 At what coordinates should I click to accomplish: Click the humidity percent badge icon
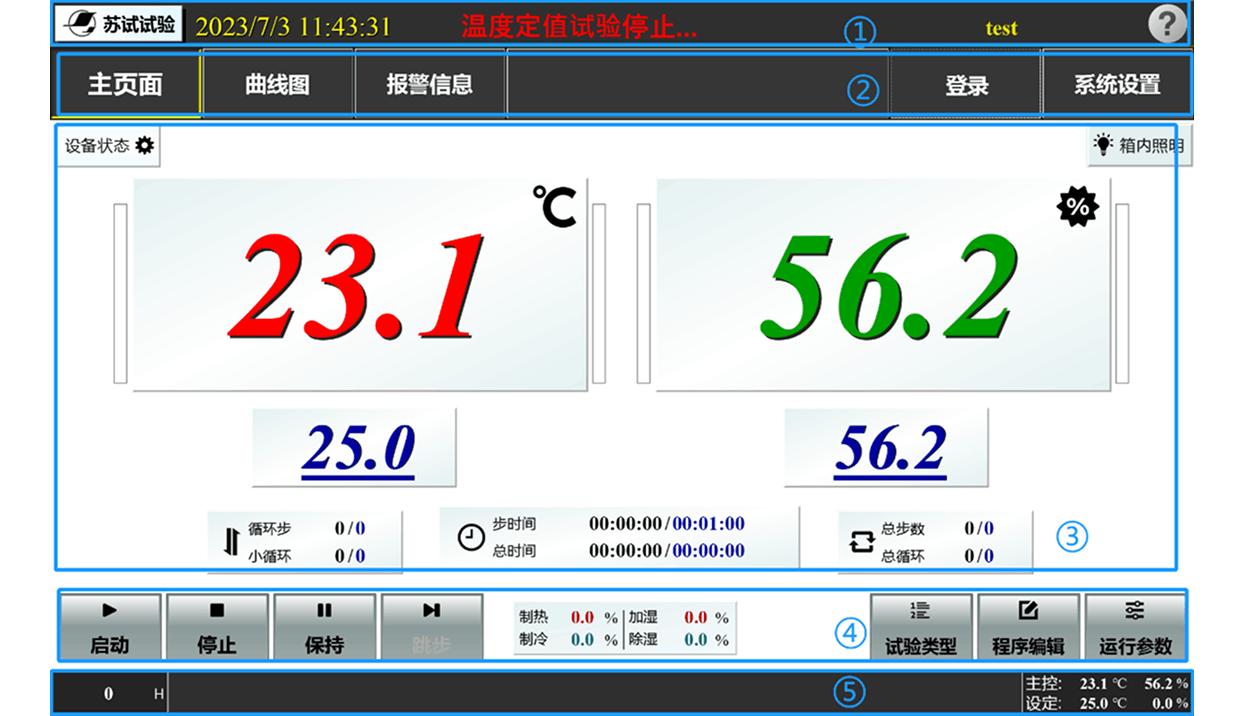click(1077, 207)
